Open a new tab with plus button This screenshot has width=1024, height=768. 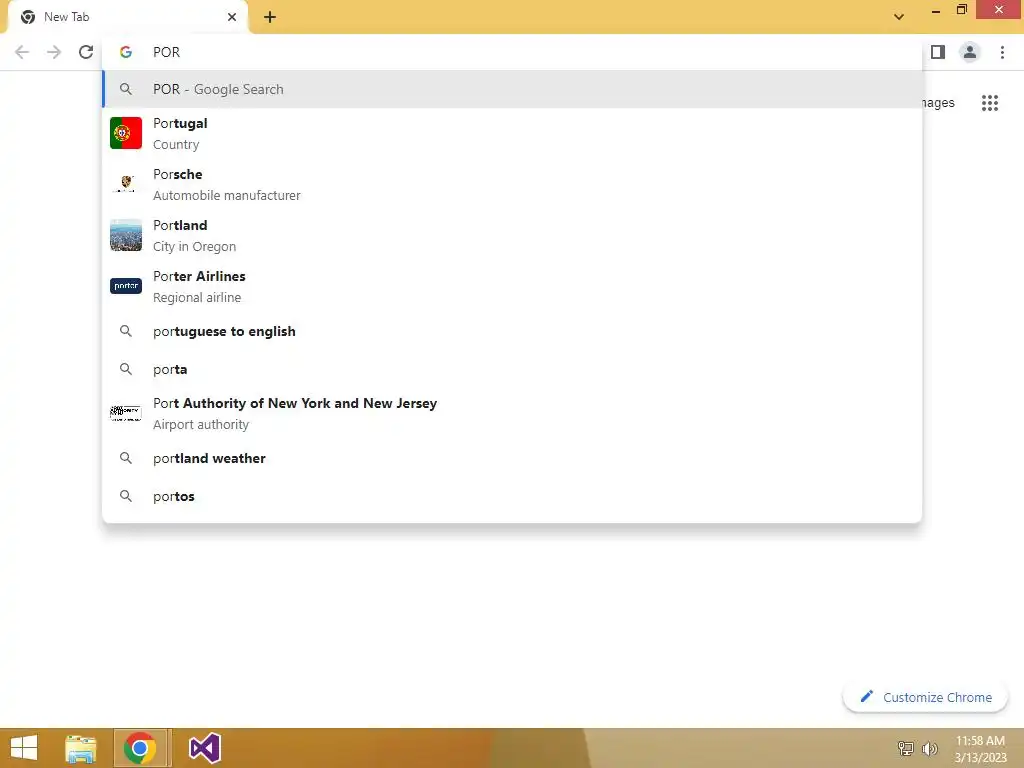pos(270,17)
